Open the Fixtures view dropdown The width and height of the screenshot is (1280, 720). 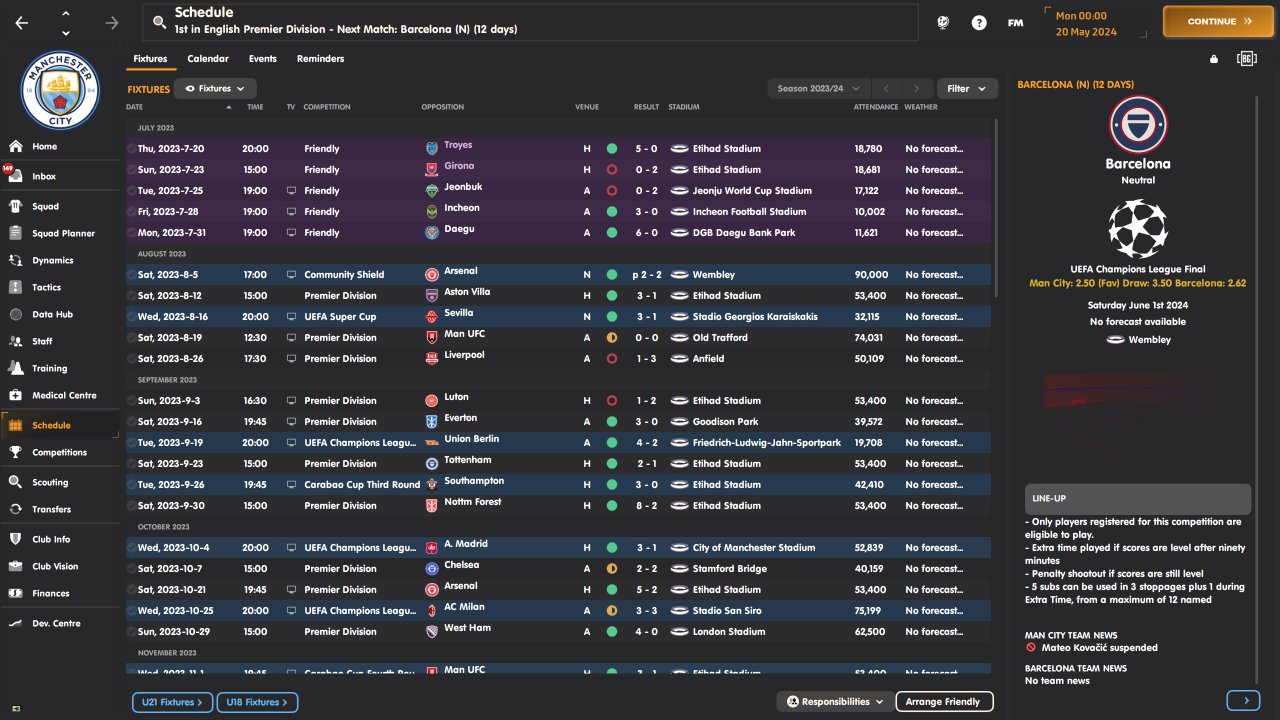click(x=215, y=89)
